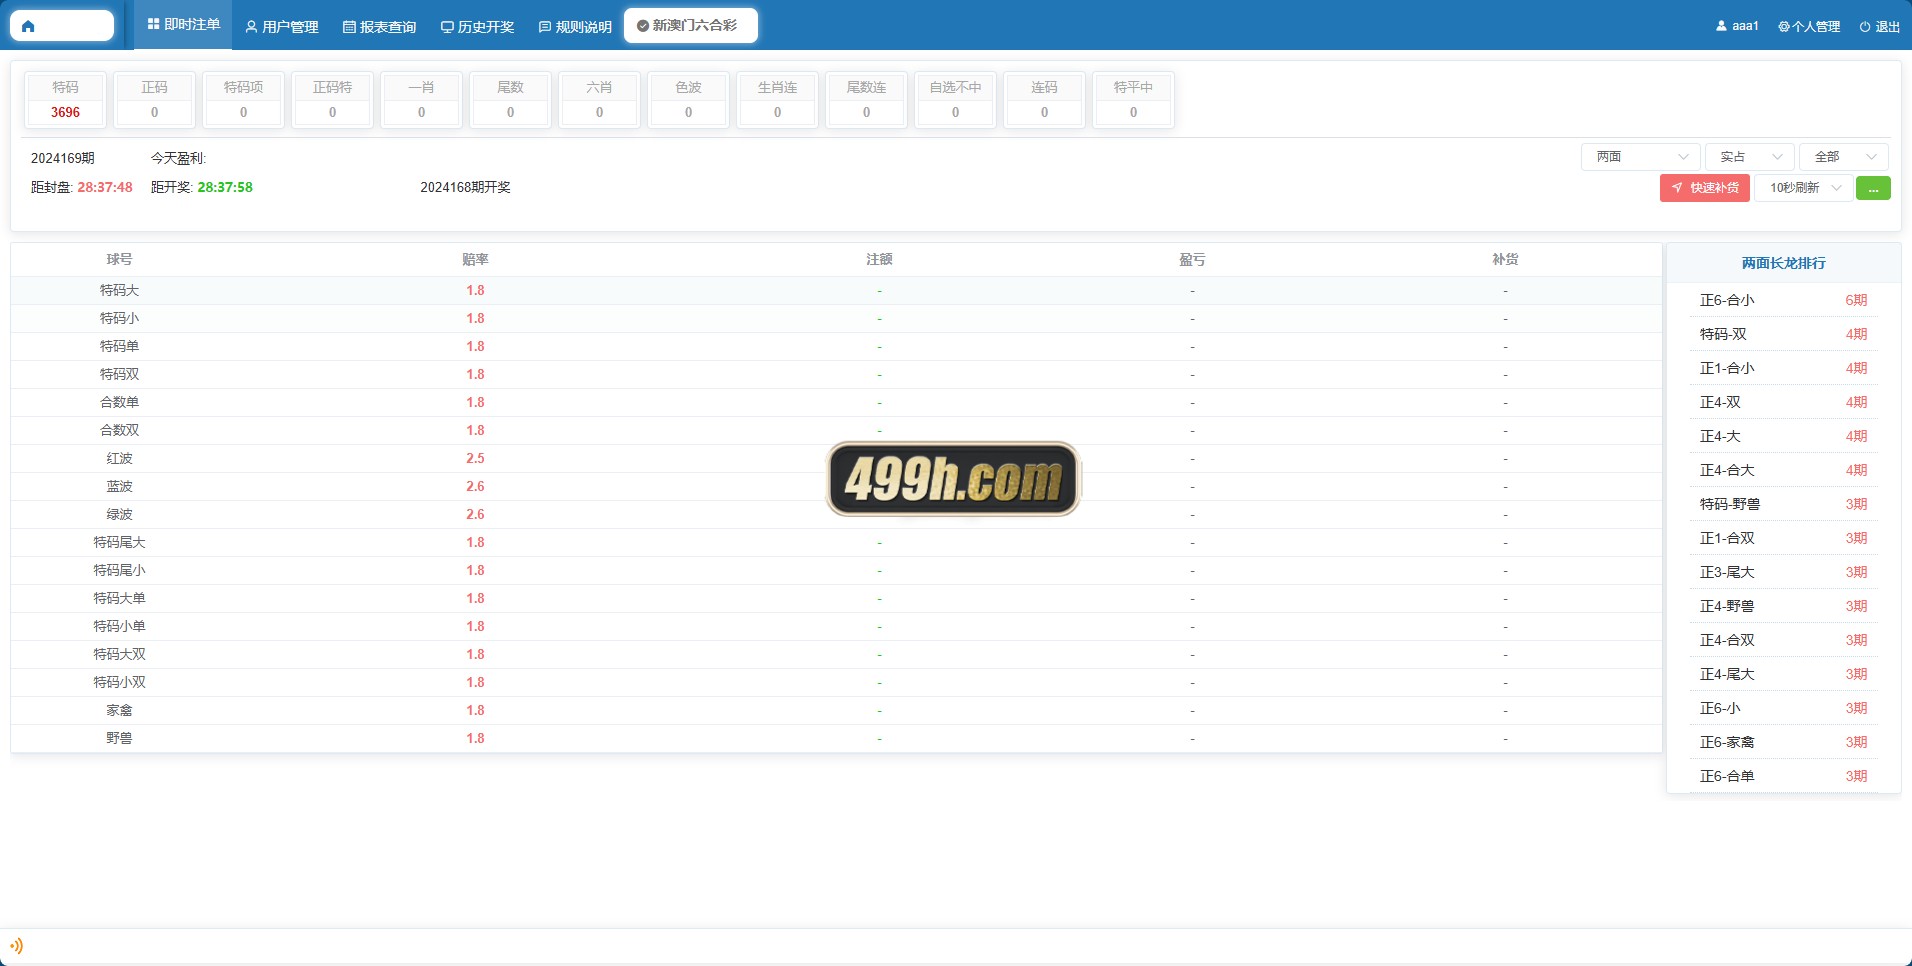Viewport: 1912px width, 966px height.
Task: Click the 特码小单 row label
Action: click(x=119, y=626)
